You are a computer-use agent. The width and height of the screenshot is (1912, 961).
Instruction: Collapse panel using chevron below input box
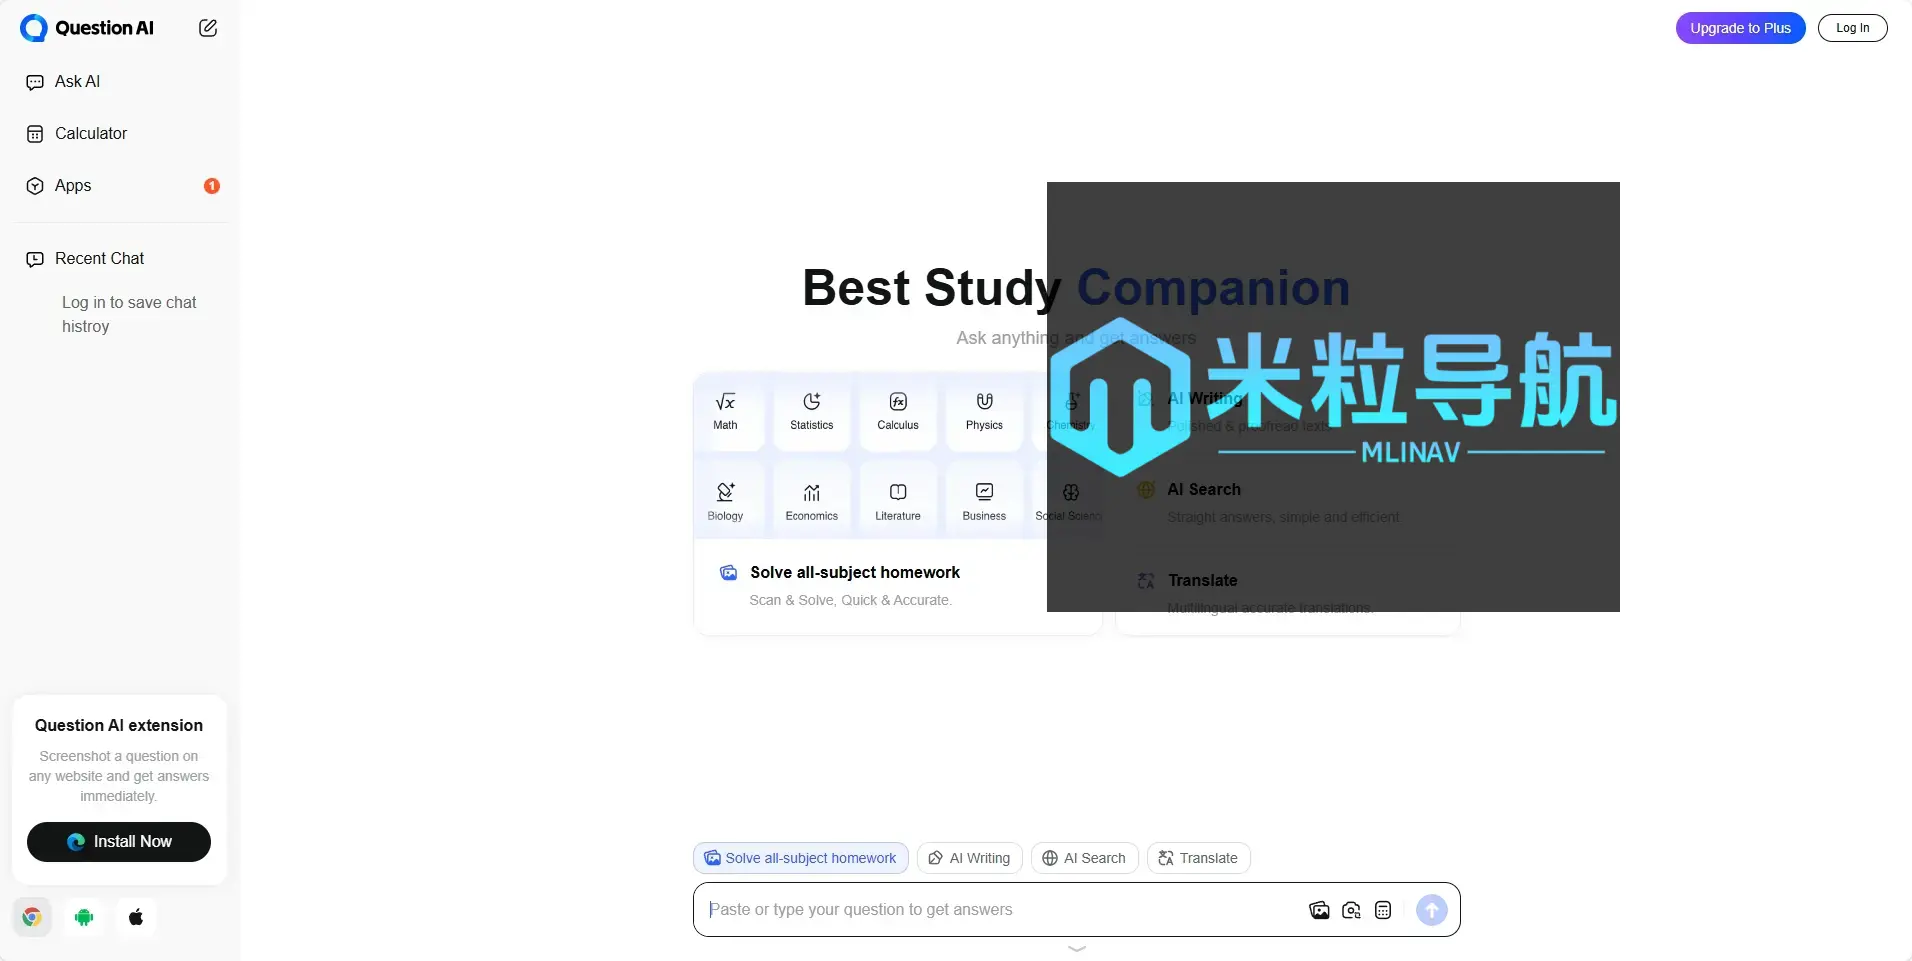[x=1076, y=948]
